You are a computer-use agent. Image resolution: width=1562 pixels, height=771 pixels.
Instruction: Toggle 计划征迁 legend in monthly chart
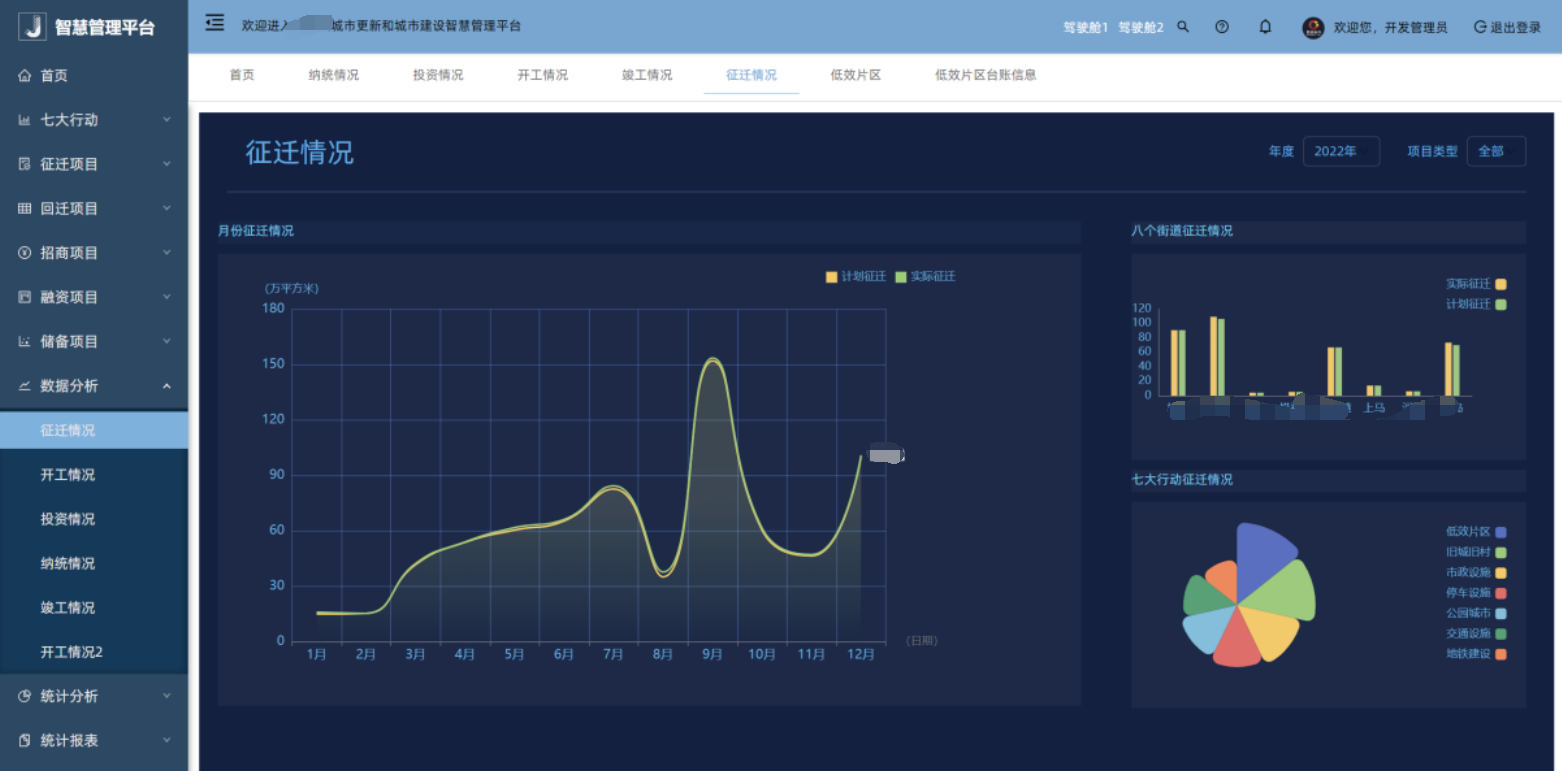(x=856, y=277)
